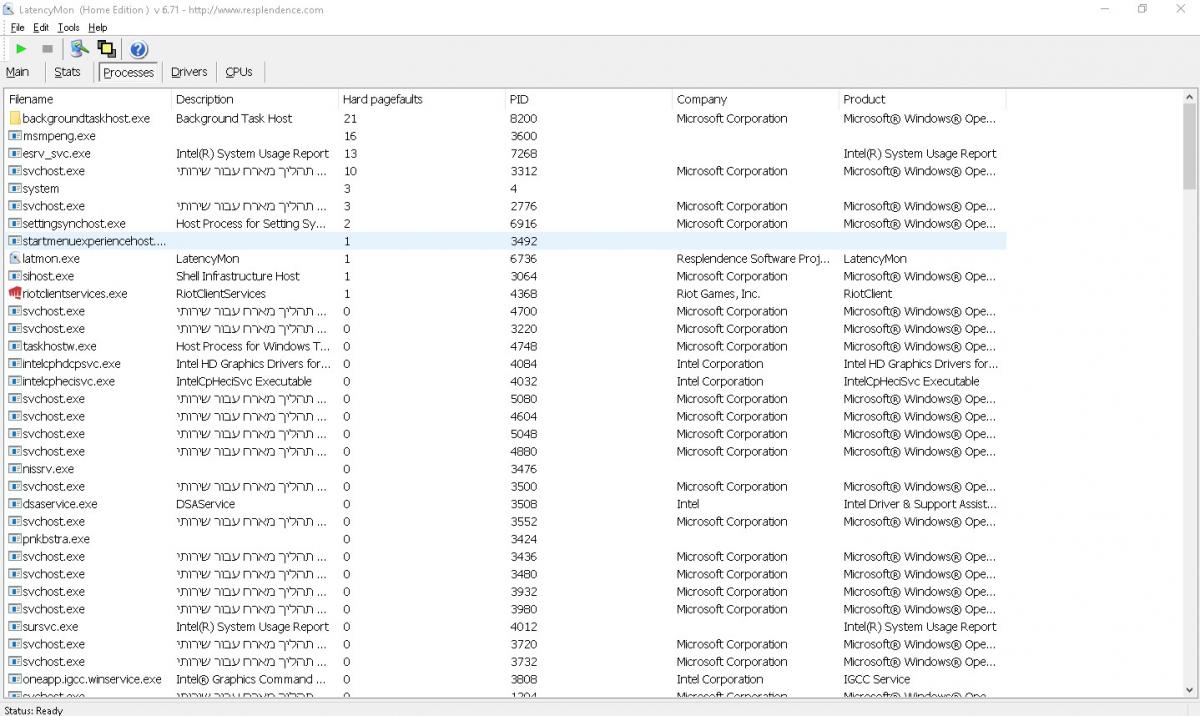Open the Tools menu
The image size is (1200, 716).
coord(68,28)
